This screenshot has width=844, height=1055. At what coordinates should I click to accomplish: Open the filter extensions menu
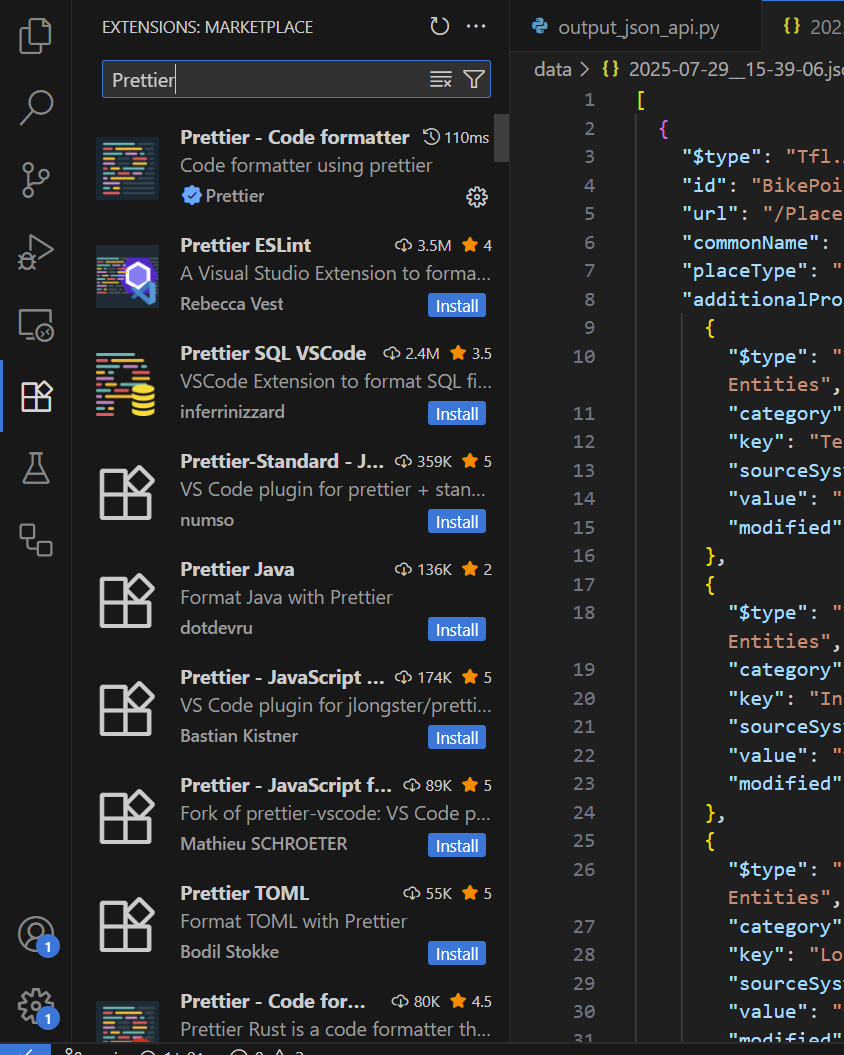[x=474, y=79]
